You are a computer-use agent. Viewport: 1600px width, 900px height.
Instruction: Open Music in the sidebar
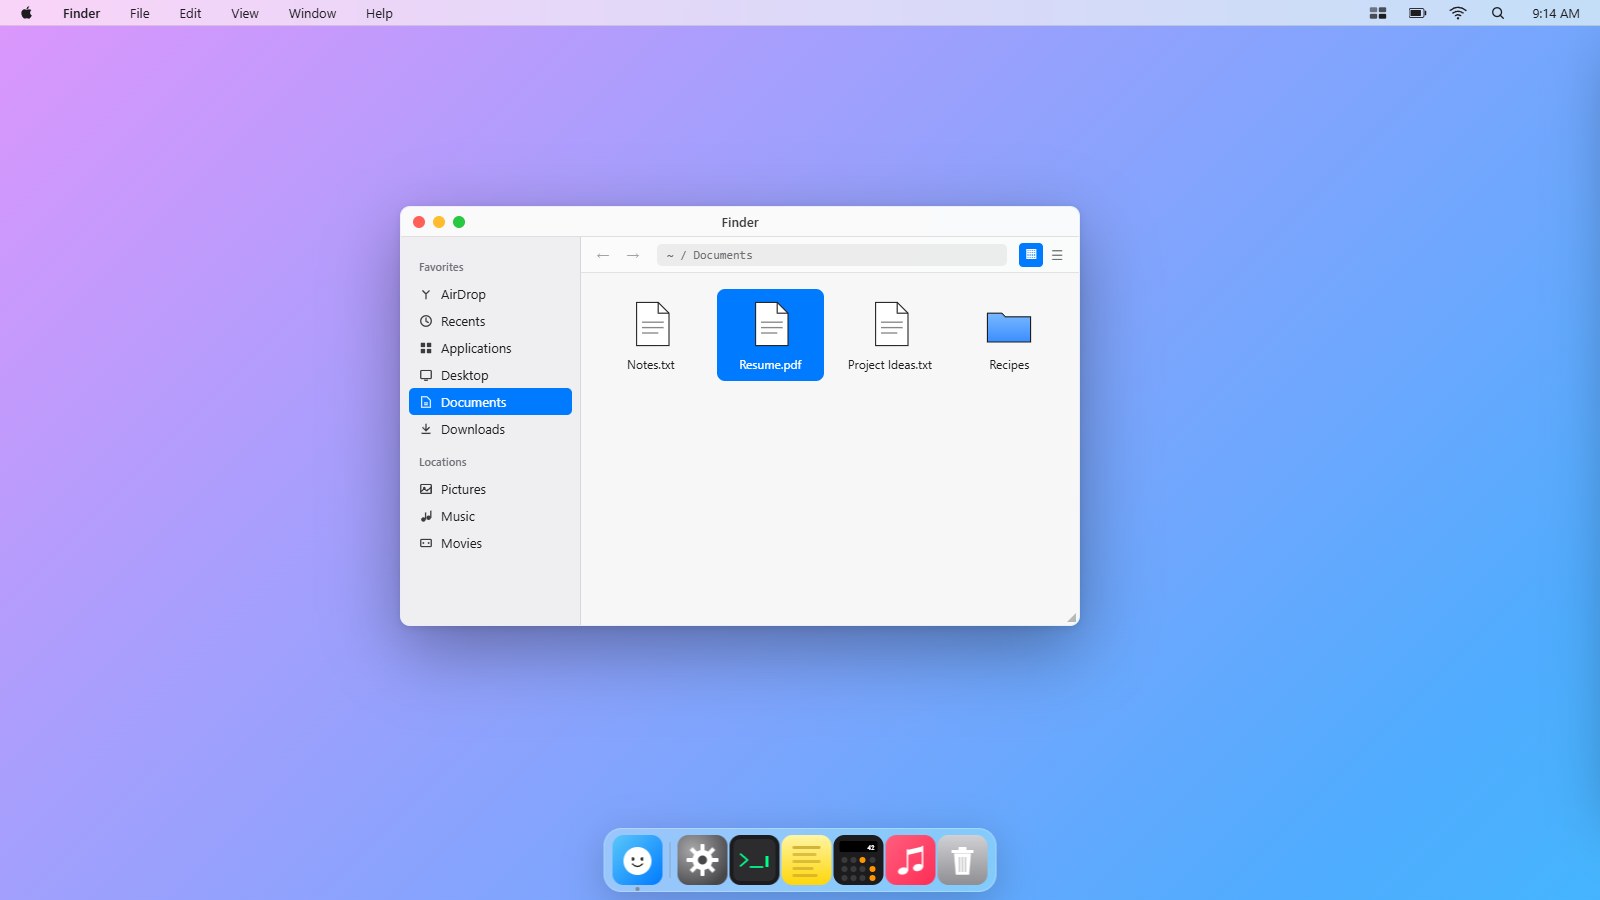click(490, 516)
